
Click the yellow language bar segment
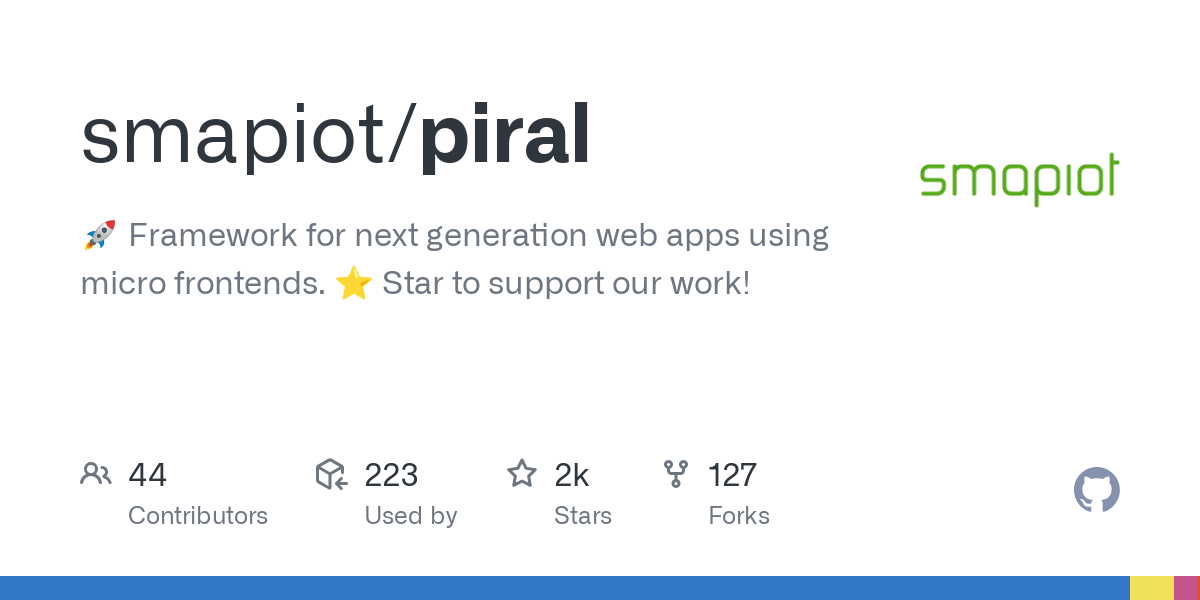pyautogui.click(x=1151, y=588)
